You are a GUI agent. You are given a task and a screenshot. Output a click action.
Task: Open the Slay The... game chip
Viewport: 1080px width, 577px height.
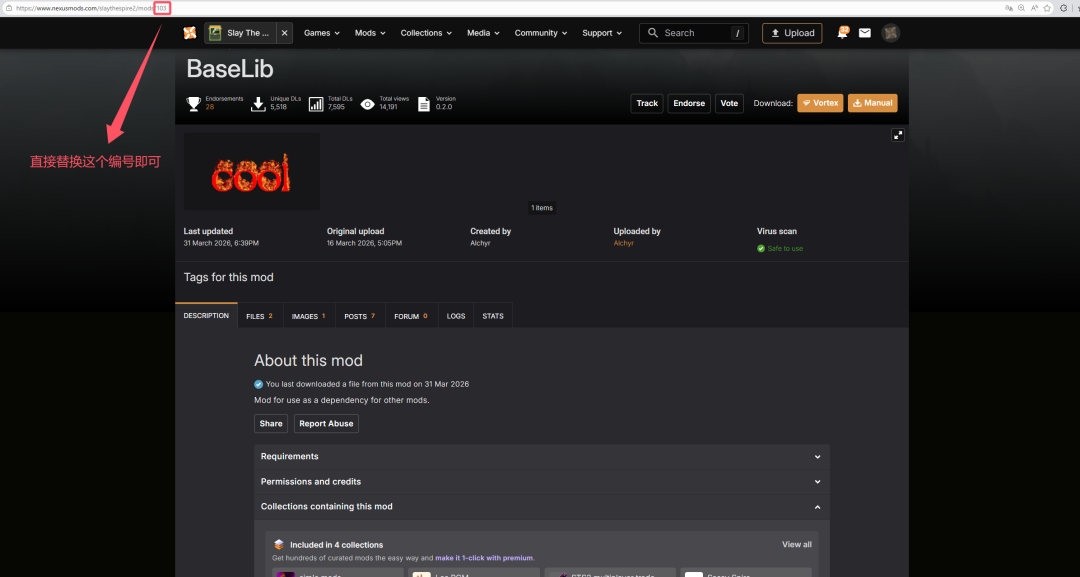pos(240,33)
